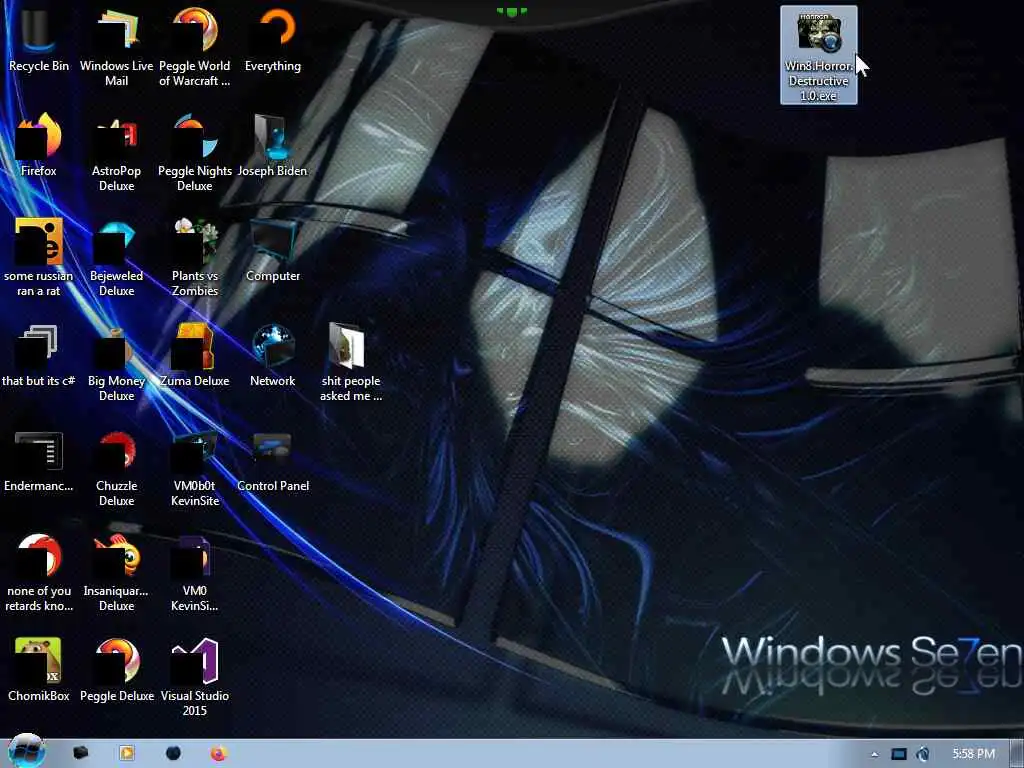The width and height of the screenshot is (1024, 768).
Task: Open 'shit people asked me' folder
Action: [351, 362]
